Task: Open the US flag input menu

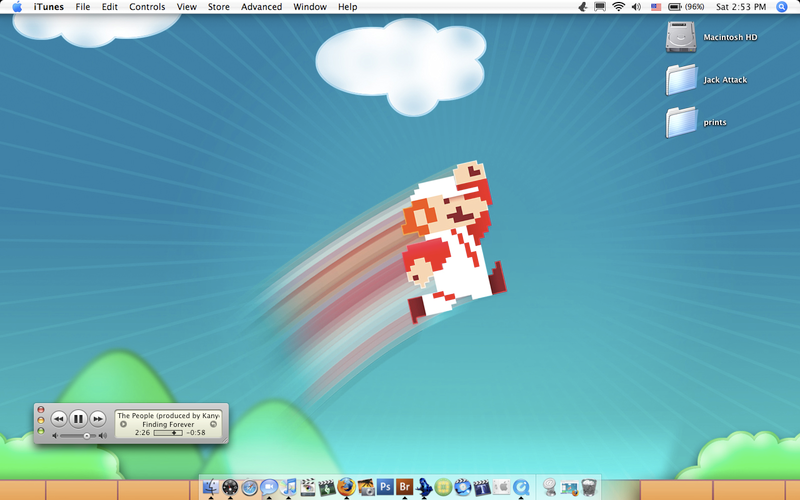Action: click(x=656, y=7)
